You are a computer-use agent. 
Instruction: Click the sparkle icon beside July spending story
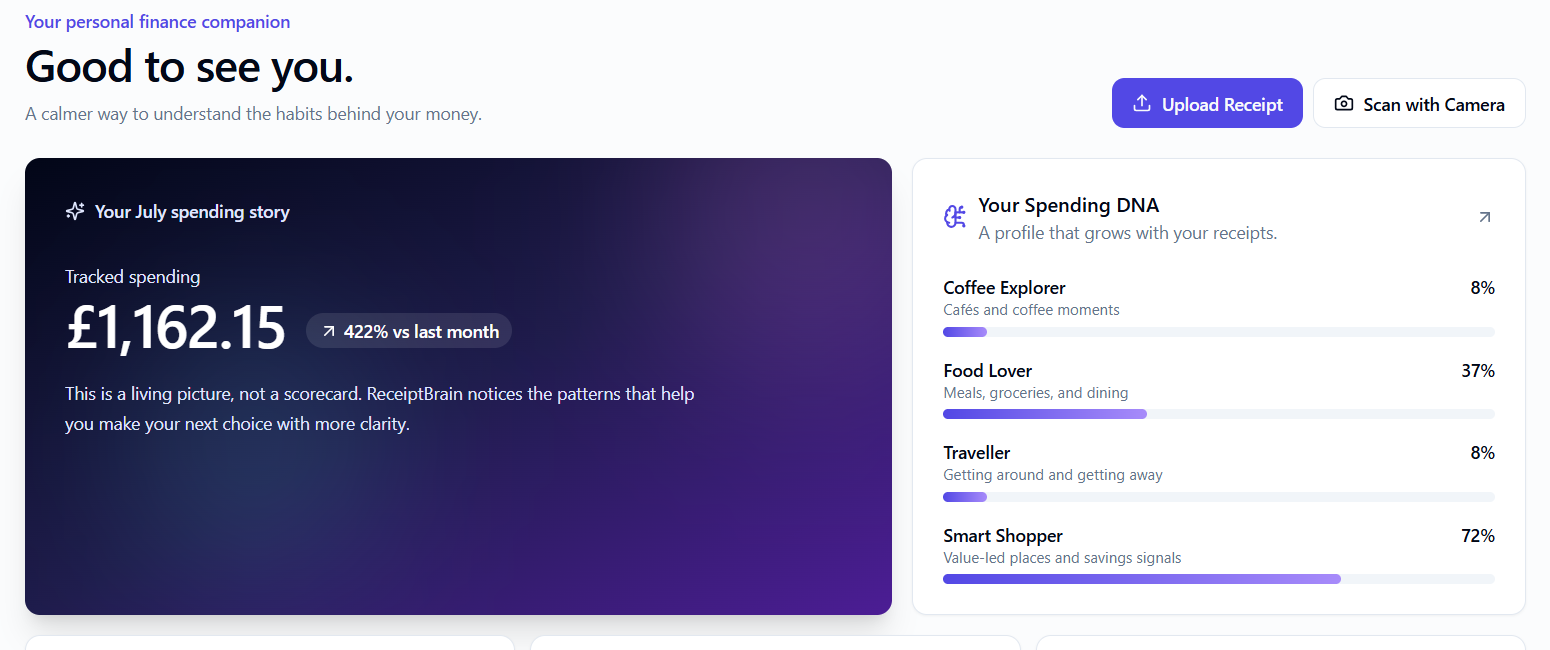pos(75,212)
